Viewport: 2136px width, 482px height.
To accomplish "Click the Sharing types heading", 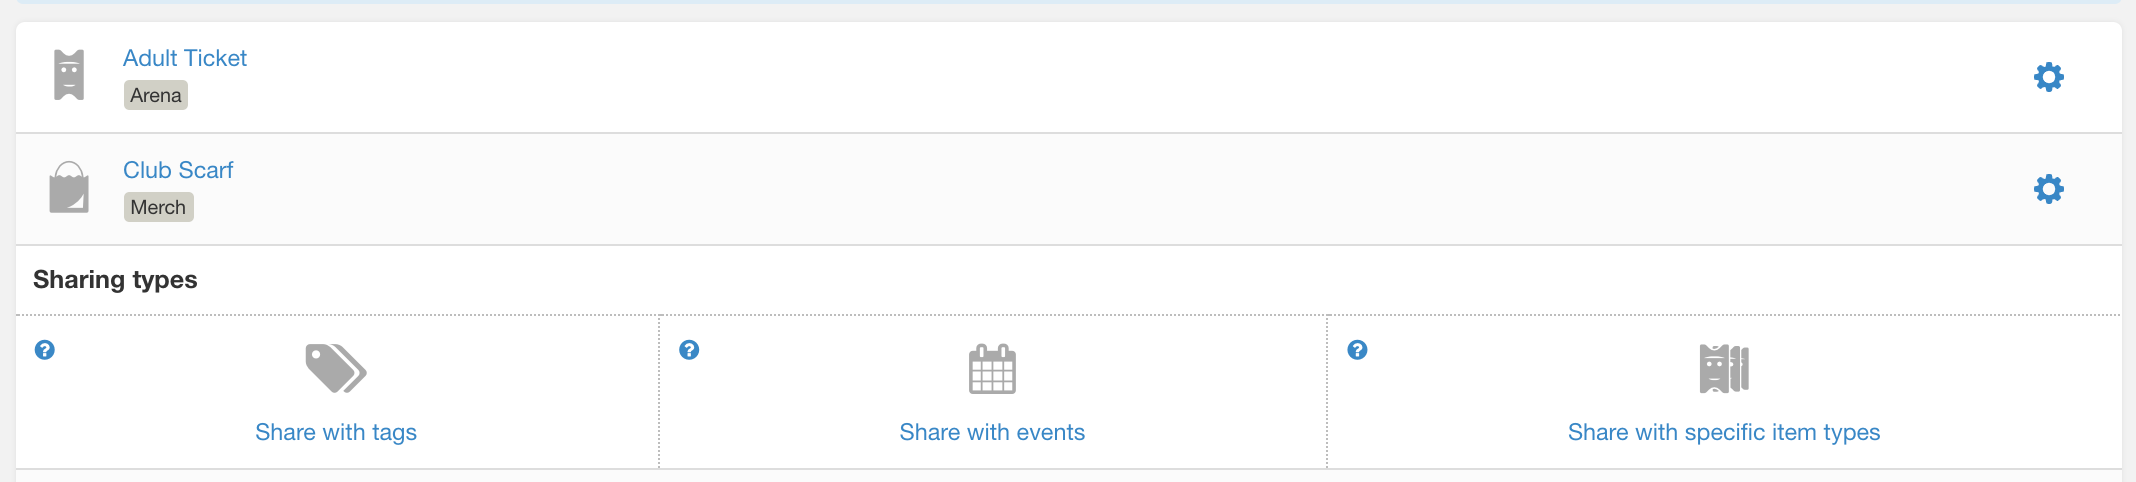I will tap(115, 279).
